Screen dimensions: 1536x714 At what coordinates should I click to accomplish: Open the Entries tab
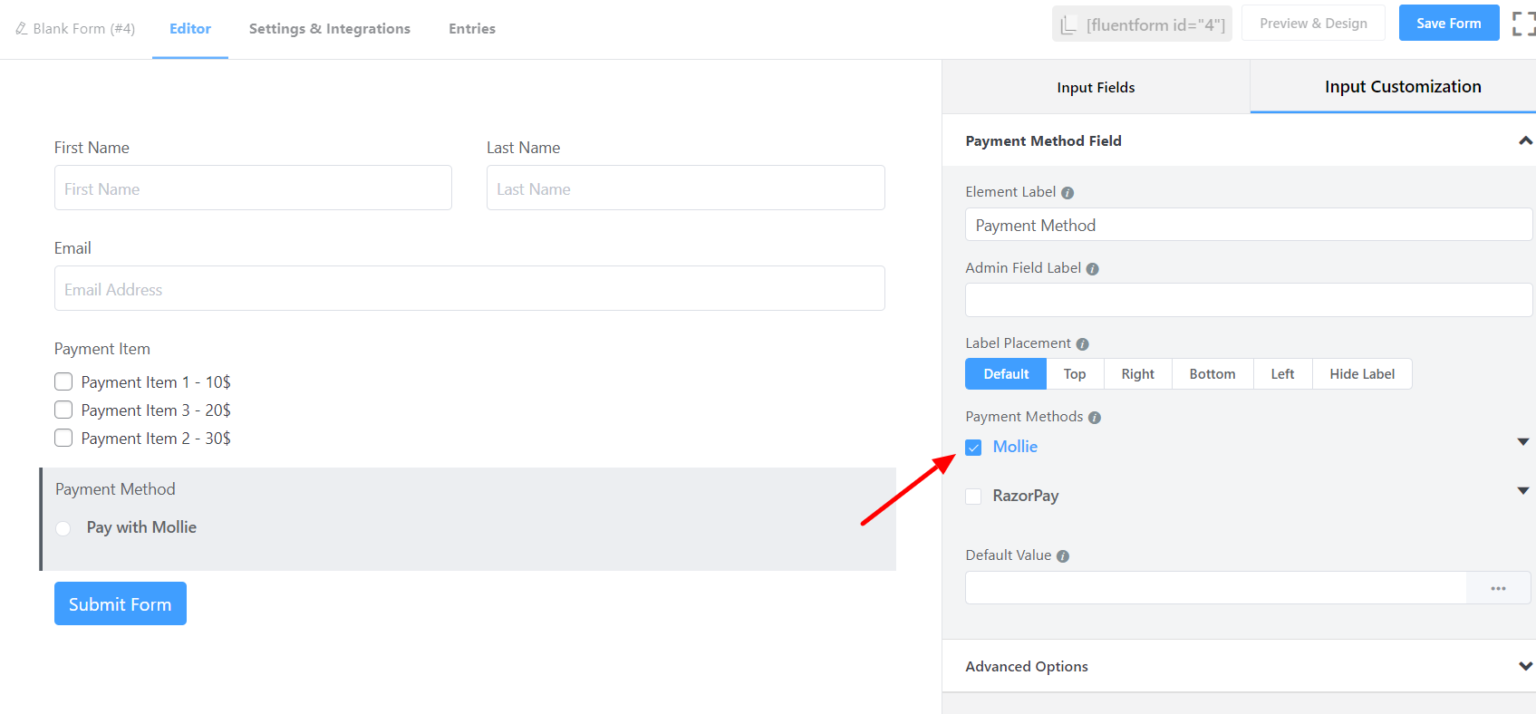471,28
